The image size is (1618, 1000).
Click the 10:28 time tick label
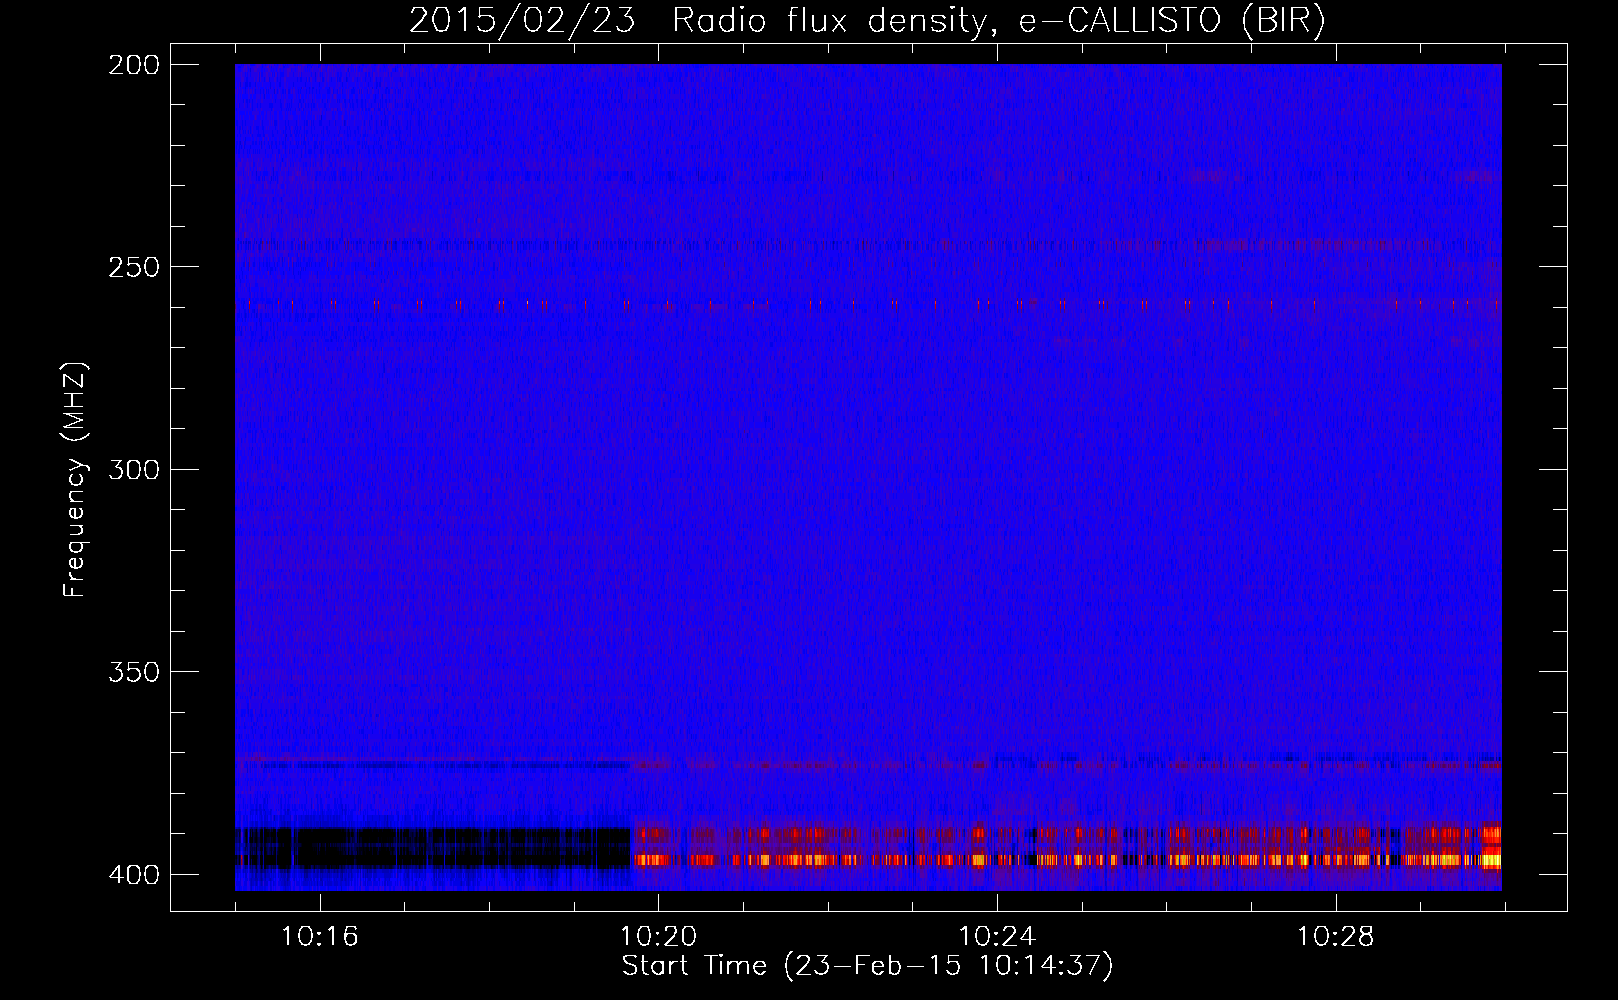point(1336,937)
